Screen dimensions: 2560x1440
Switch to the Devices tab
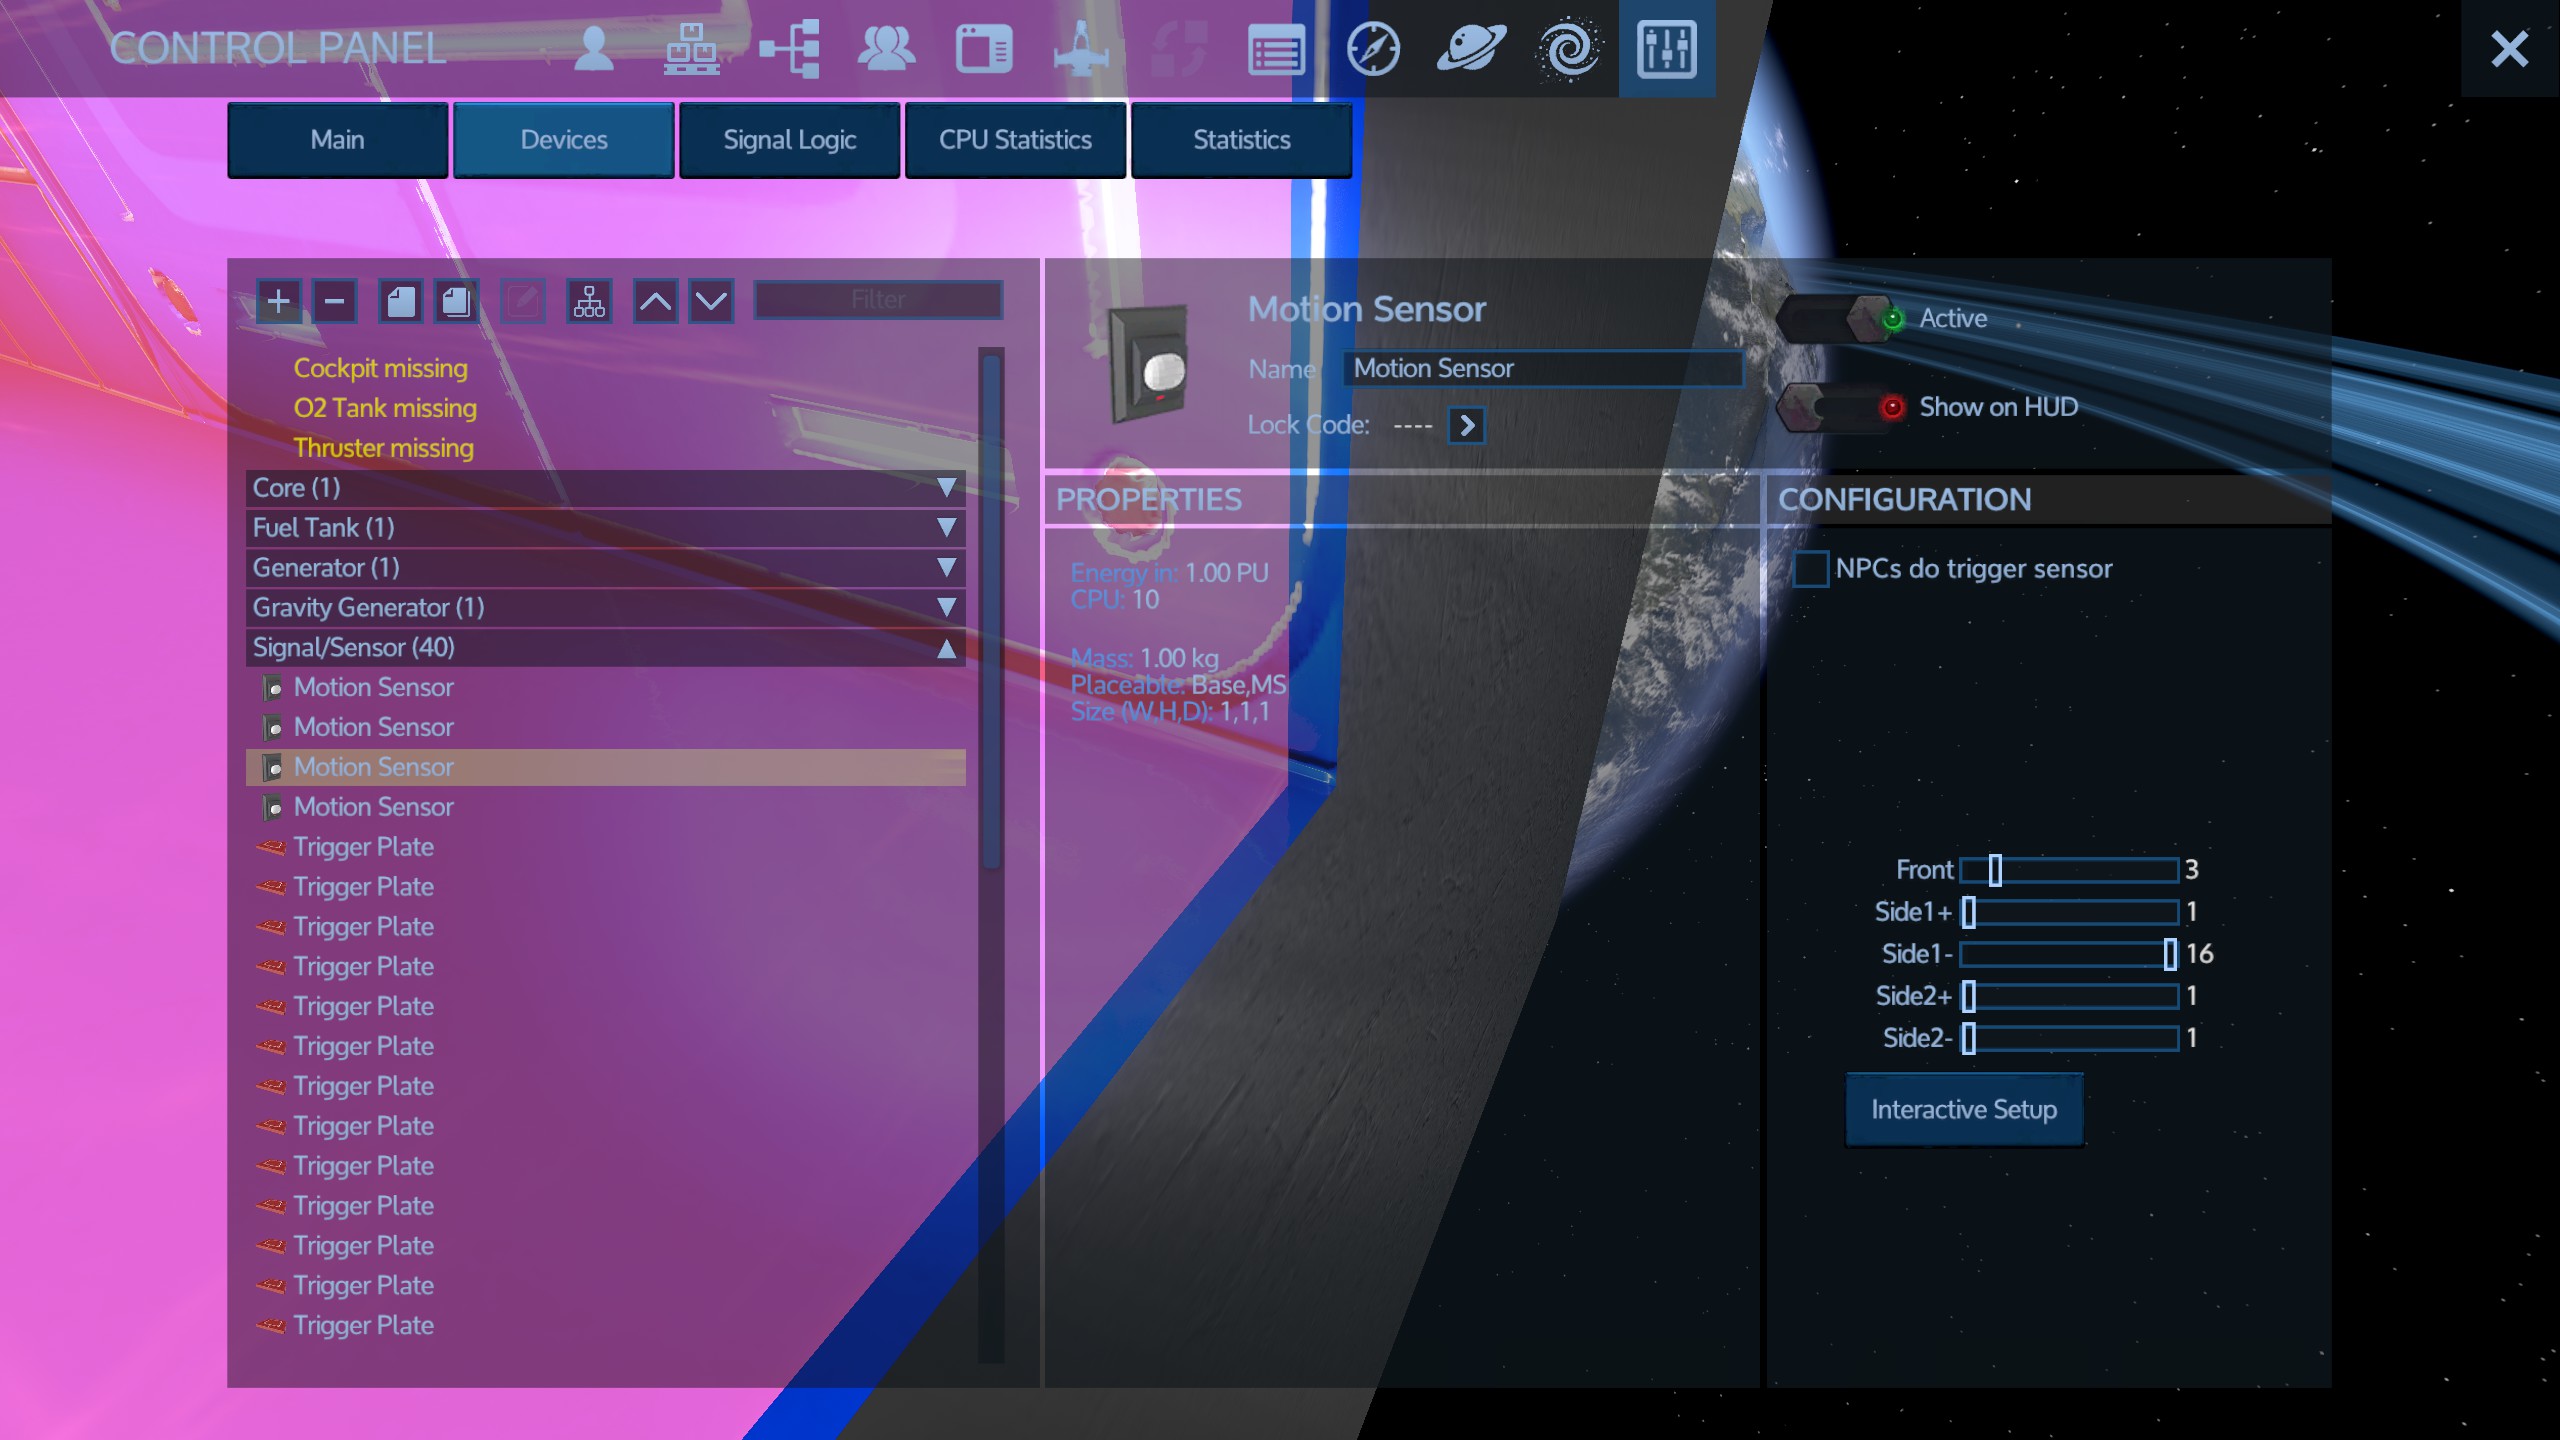coord(564,140)
